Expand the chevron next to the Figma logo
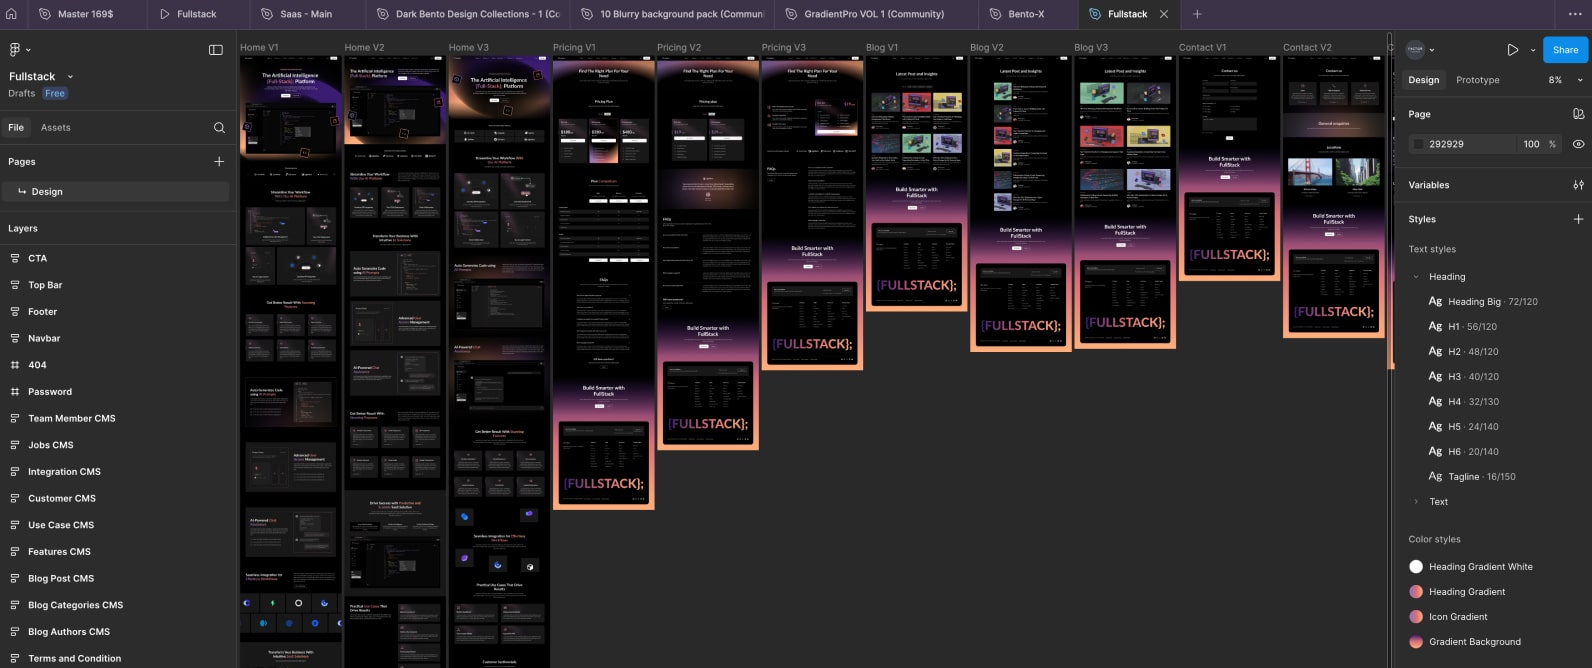This screenshot has width=1592, height=668. [28, 50]
